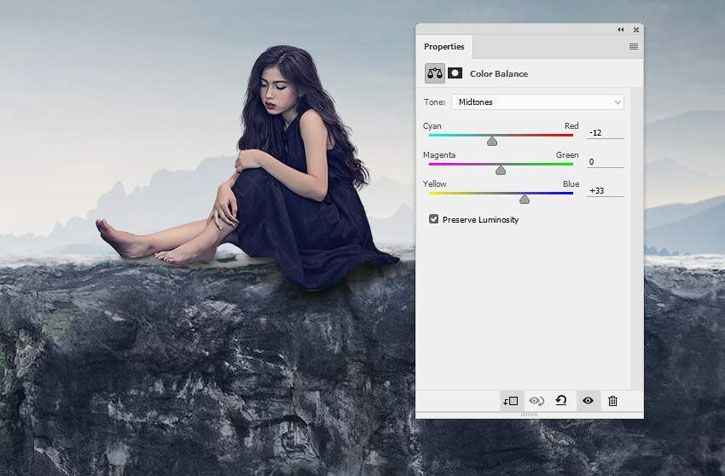Toggle adjustment layer visibility eye icon

coord(588,401)
